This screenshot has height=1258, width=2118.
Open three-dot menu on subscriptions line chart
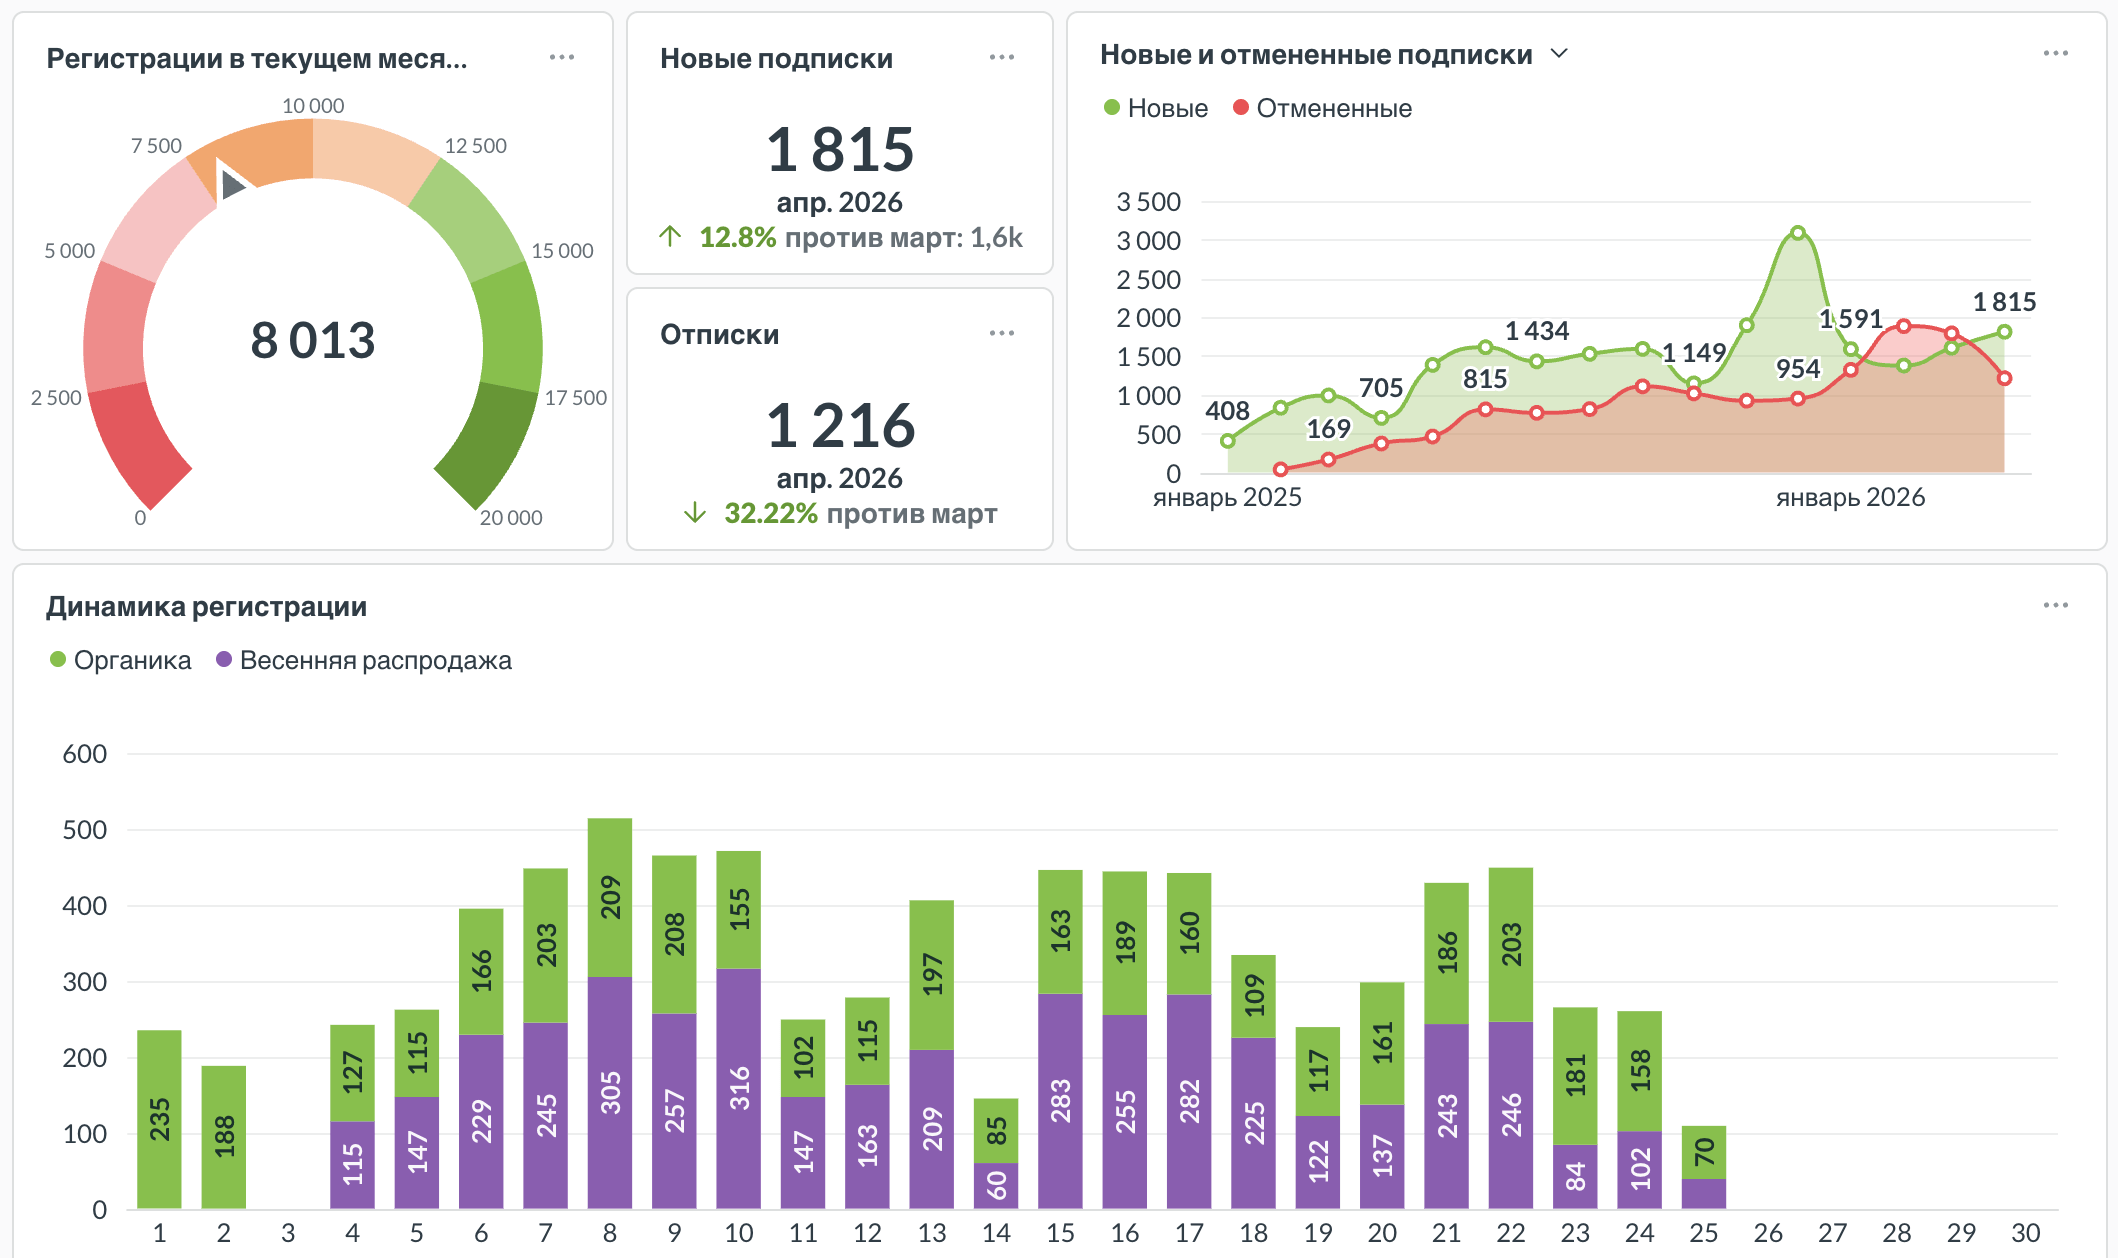coord(2055,53)
